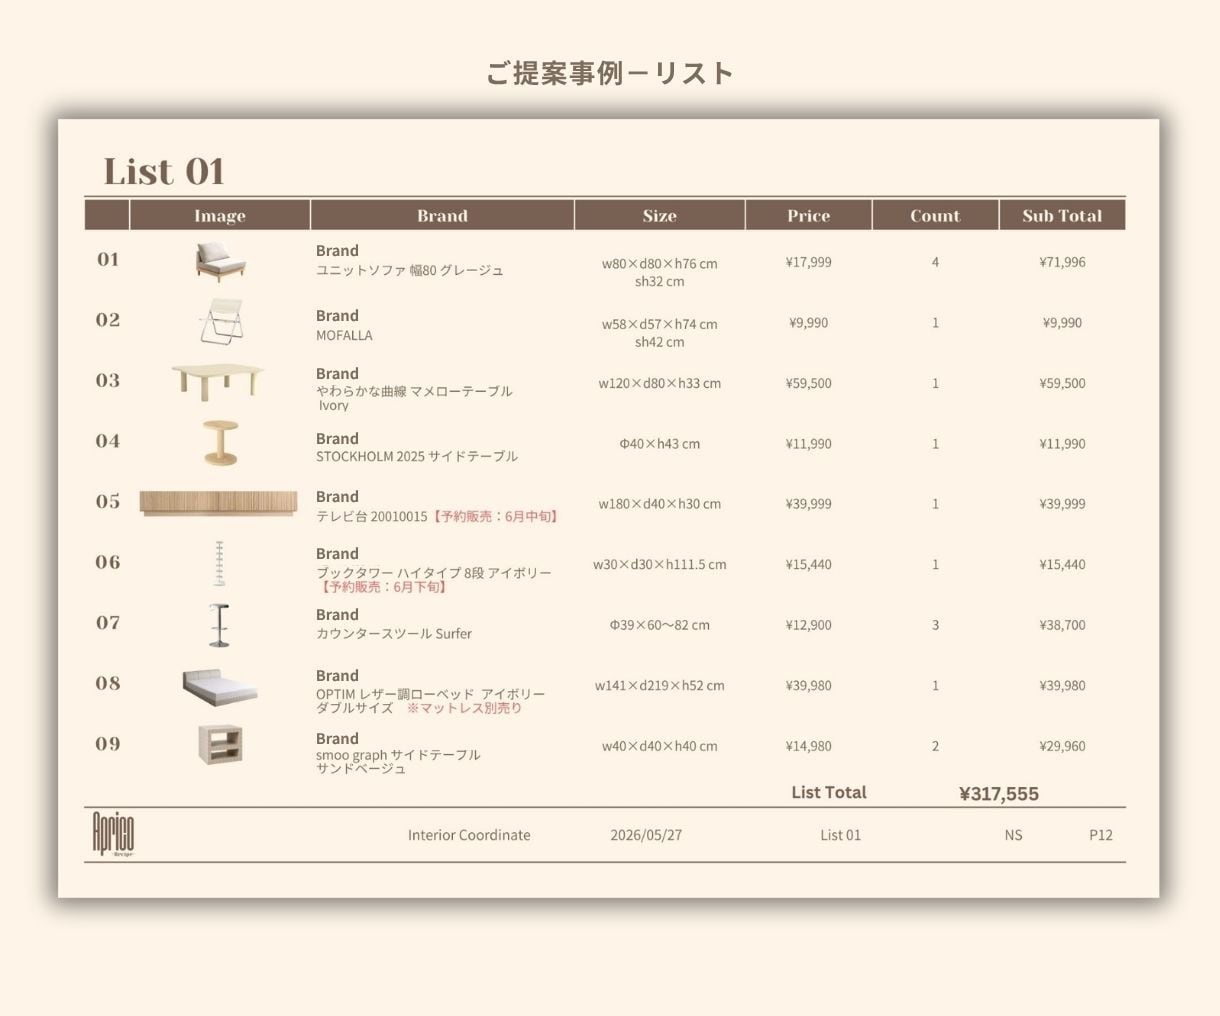Screen dimensions: 1220x1016
Task: Click the Interior Coordinate footer text
Action: [469, 835]
